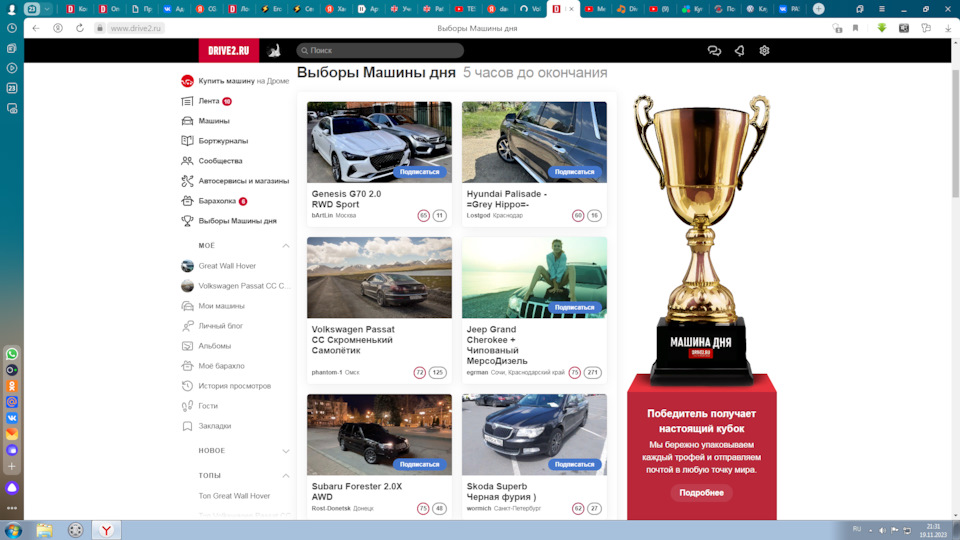Open Мои машины in sidebar
The height and width of the screenshot is (540, 960).
(x=222, y=306)
